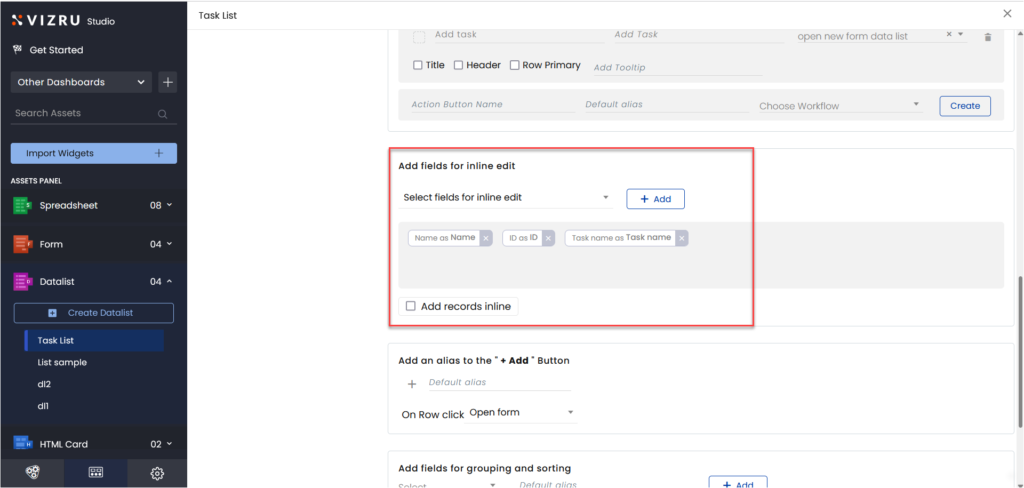This screenshot has height=488, width=1024.
Task: Enable the Add records inline checkbox
Action: 410,307
